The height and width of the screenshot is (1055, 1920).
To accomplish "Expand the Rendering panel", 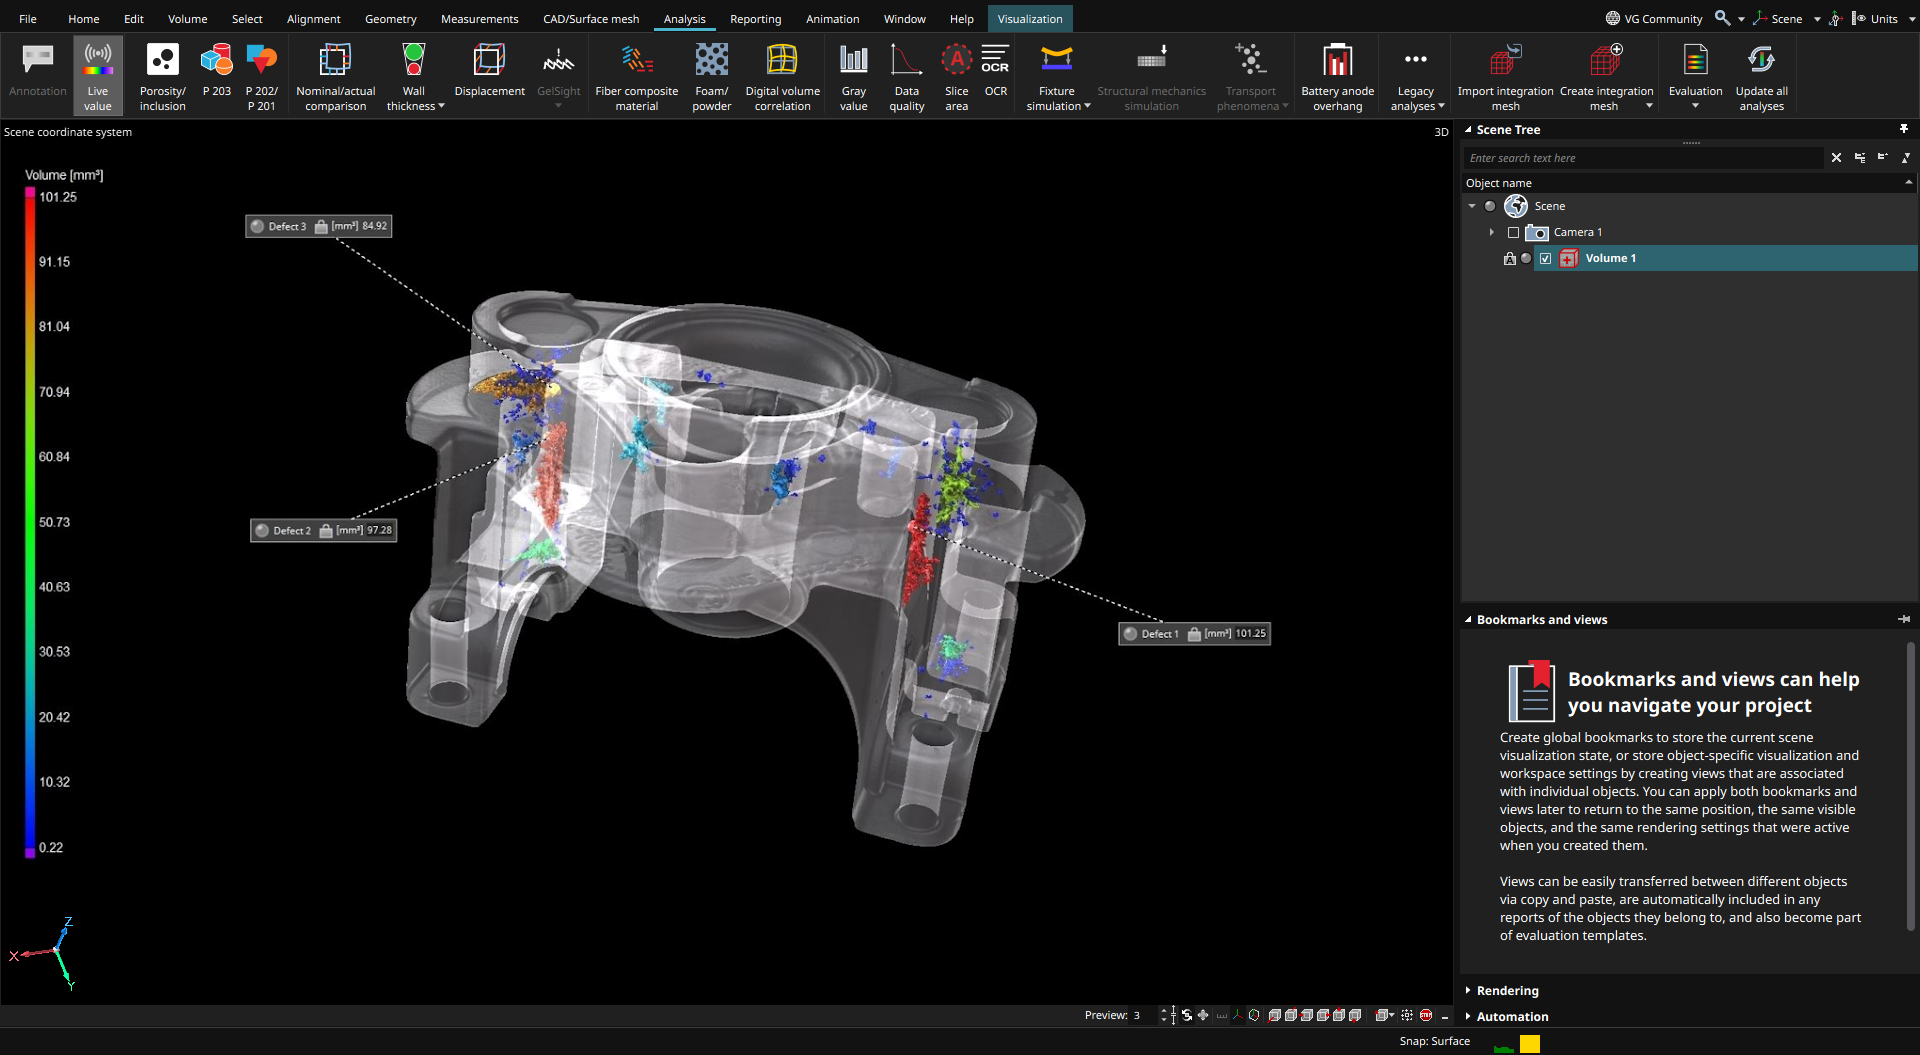I will (x=1507, y=990).
